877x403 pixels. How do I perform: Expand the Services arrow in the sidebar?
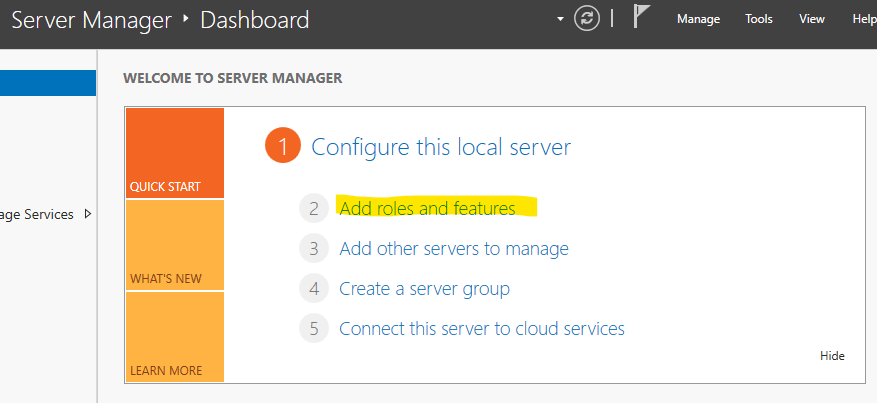coord(88,214)
